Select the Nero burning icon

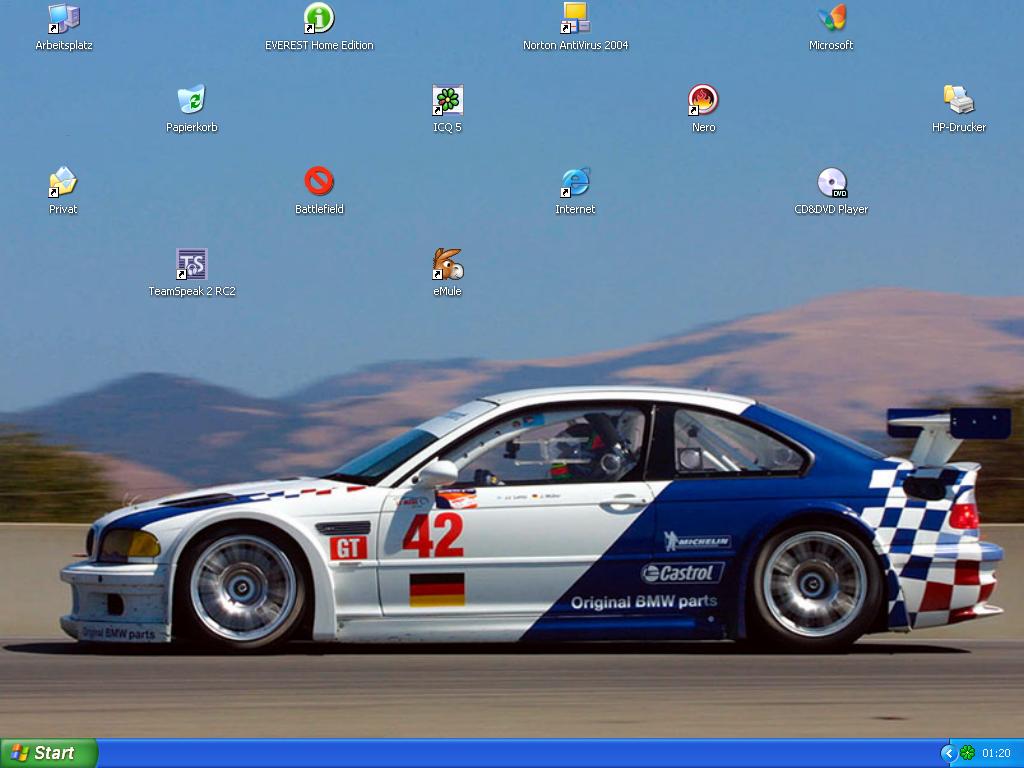(703, 101)
